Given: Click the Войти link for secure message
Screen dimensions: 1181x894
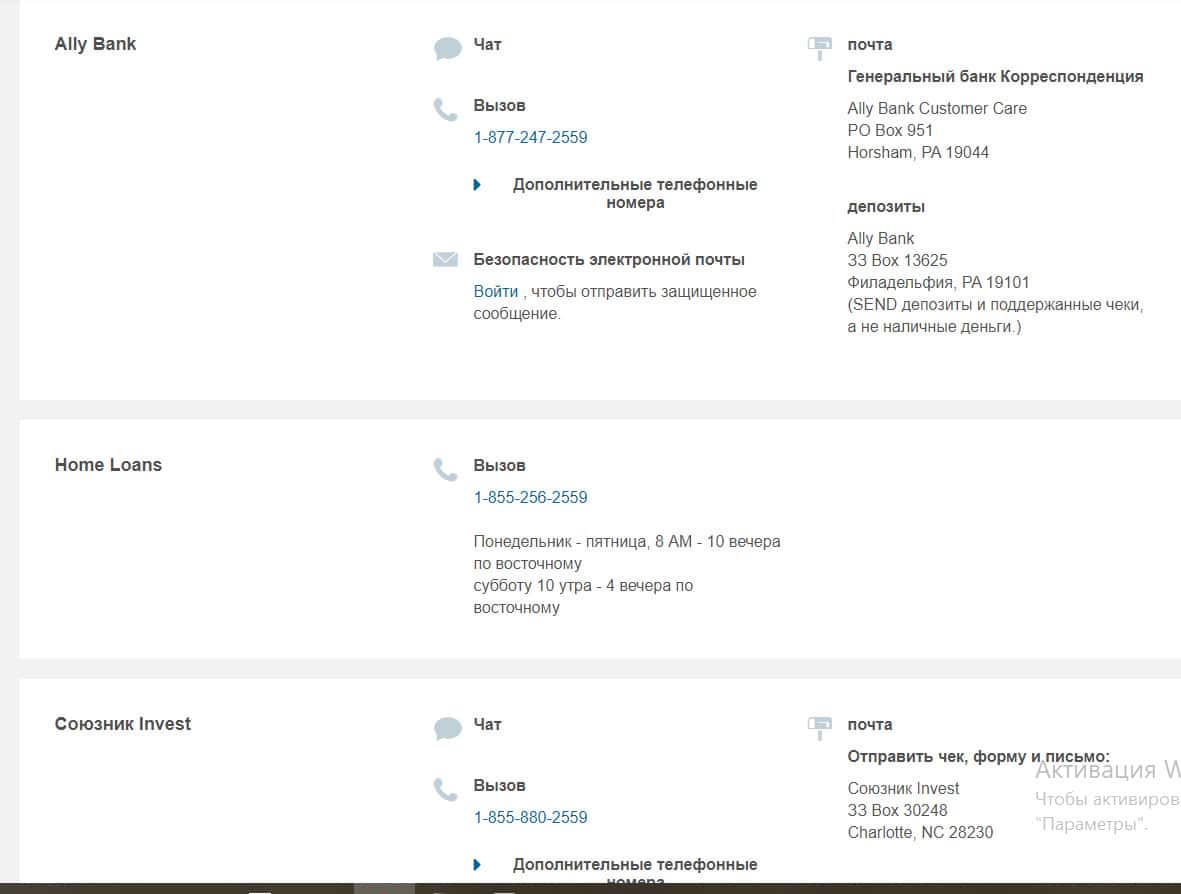Looking at the screenshot, I should [495, 291].
